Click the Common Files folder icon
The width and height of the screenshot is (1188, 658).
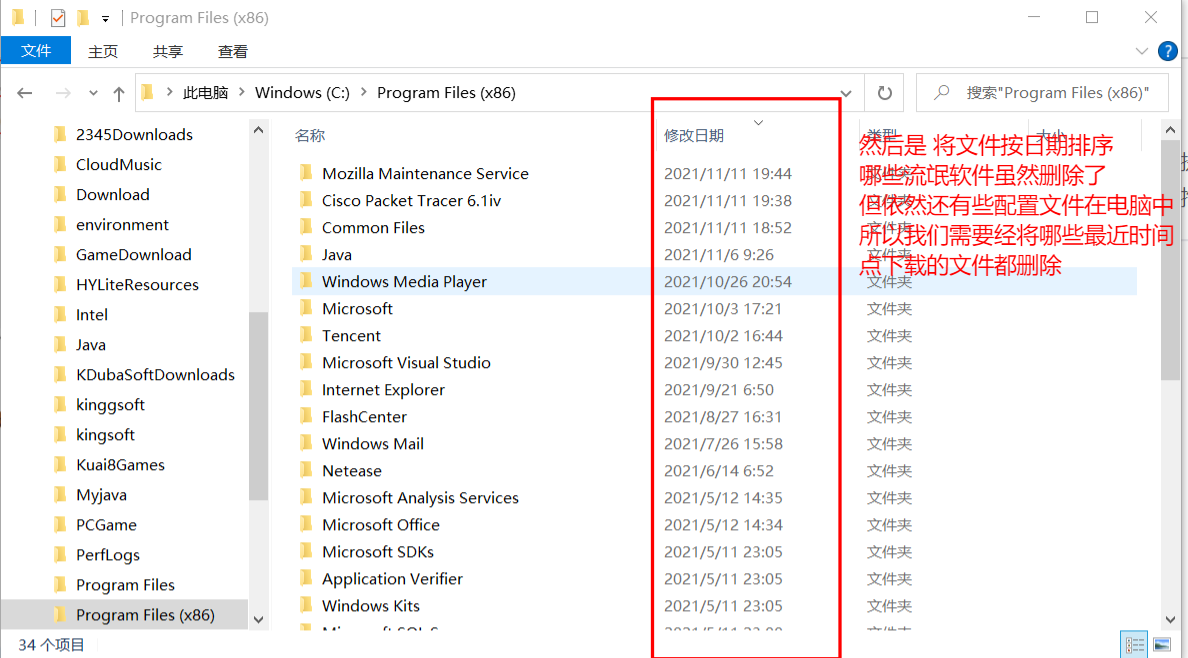coord(306,227)
